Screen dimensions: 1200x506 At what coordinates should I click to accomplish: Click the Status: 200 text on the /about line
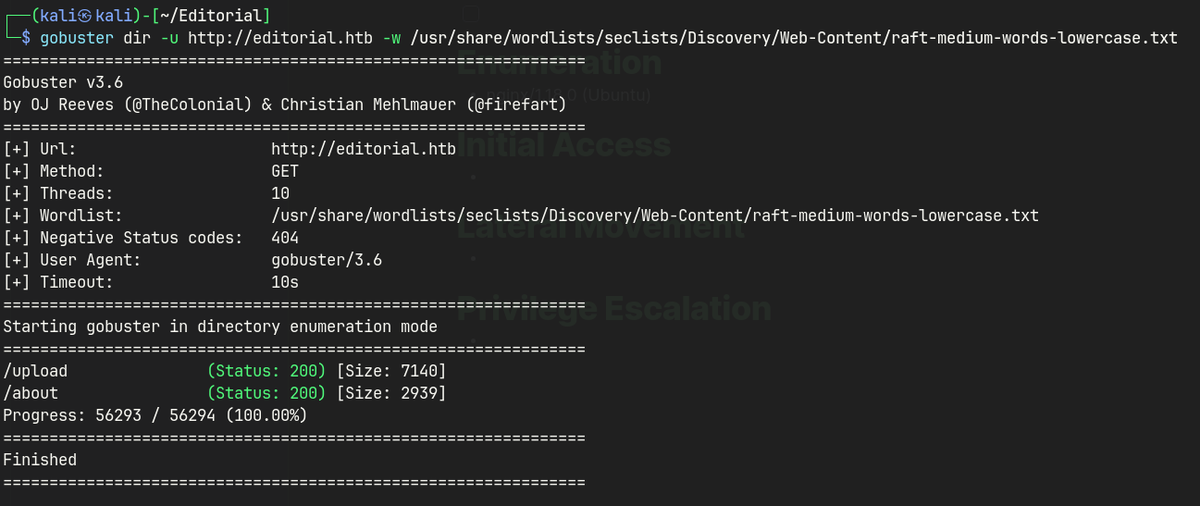266,393
